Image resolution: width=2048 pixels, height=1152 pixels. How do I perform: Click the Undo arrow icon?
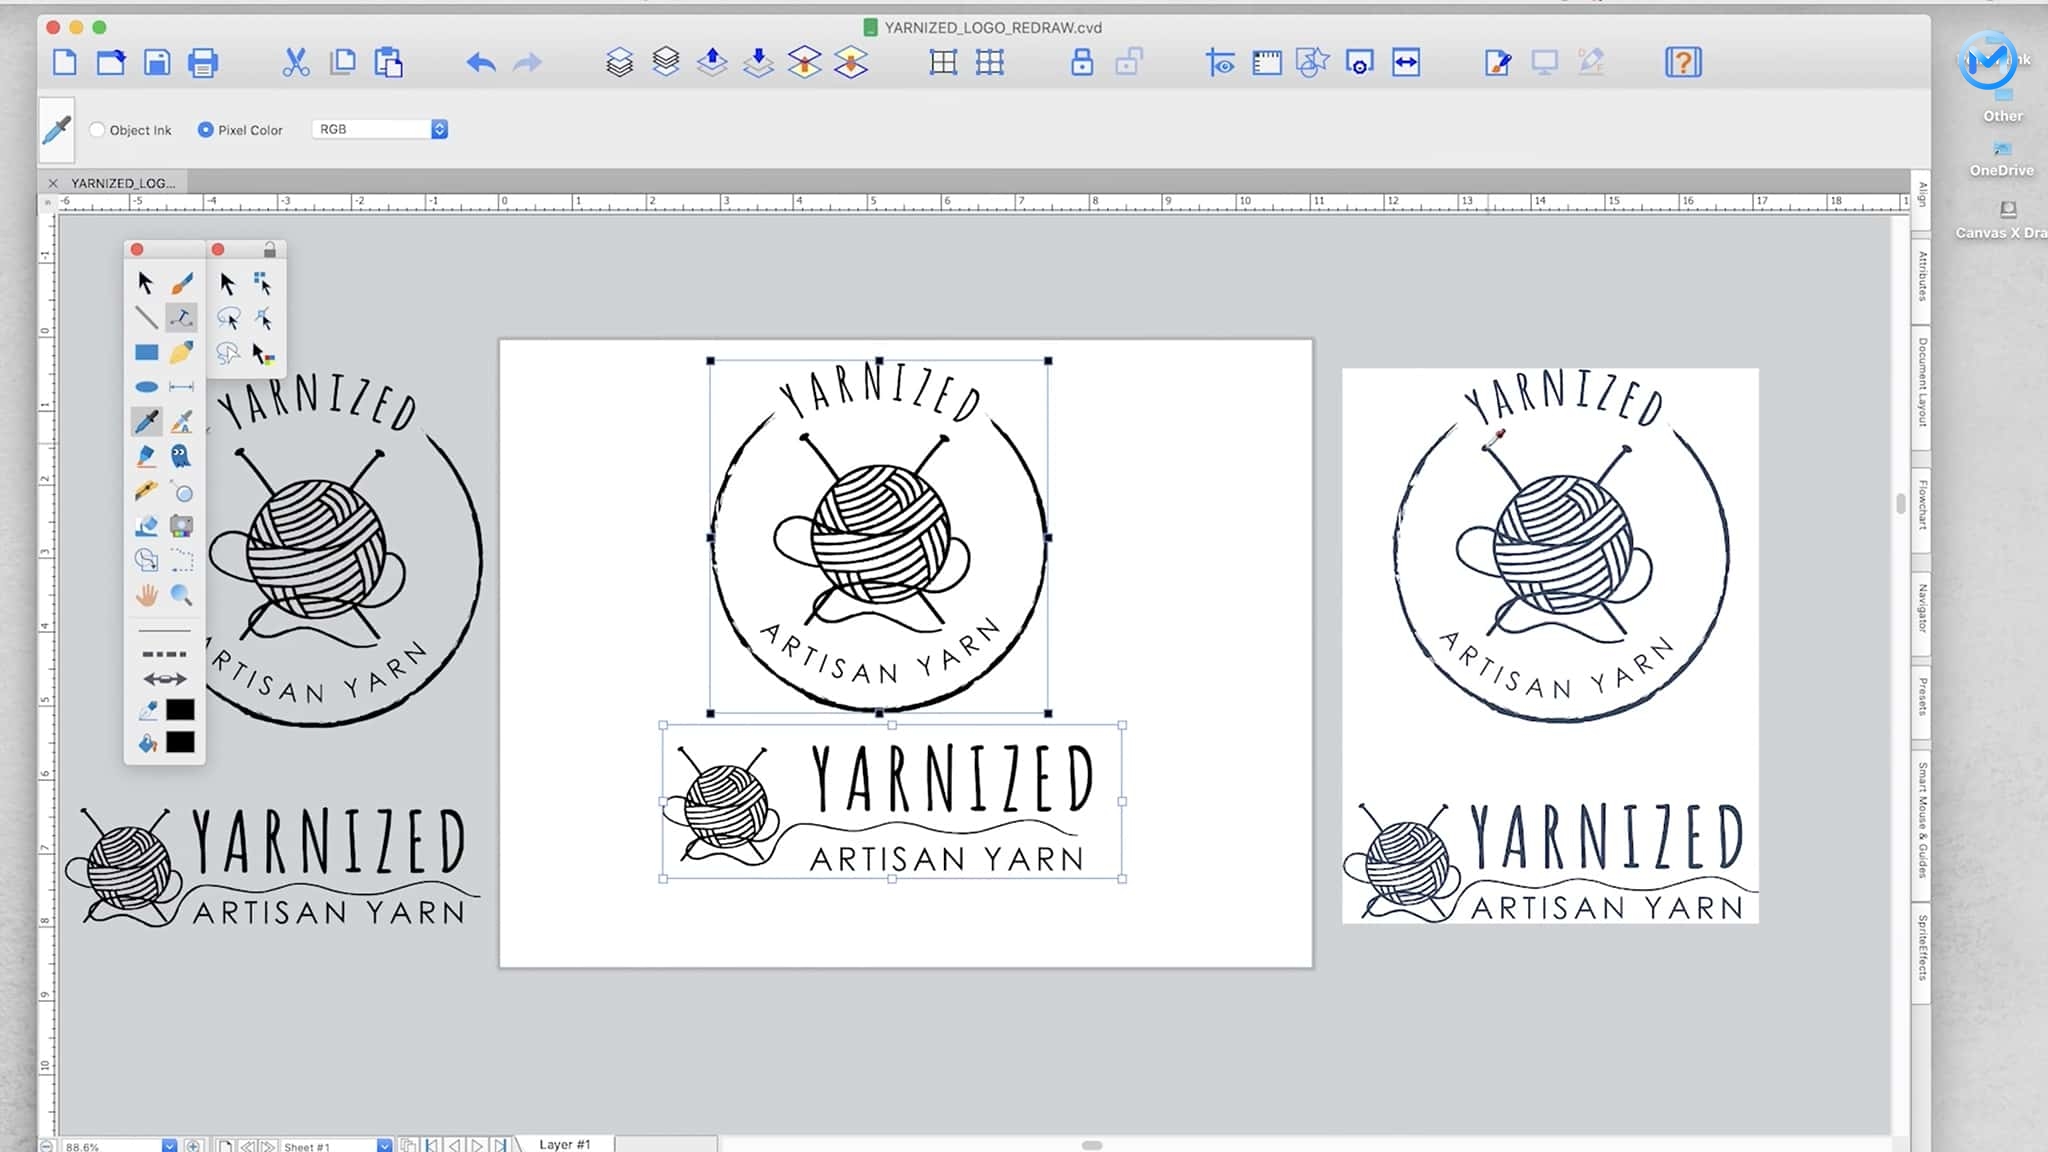(481, 63)
